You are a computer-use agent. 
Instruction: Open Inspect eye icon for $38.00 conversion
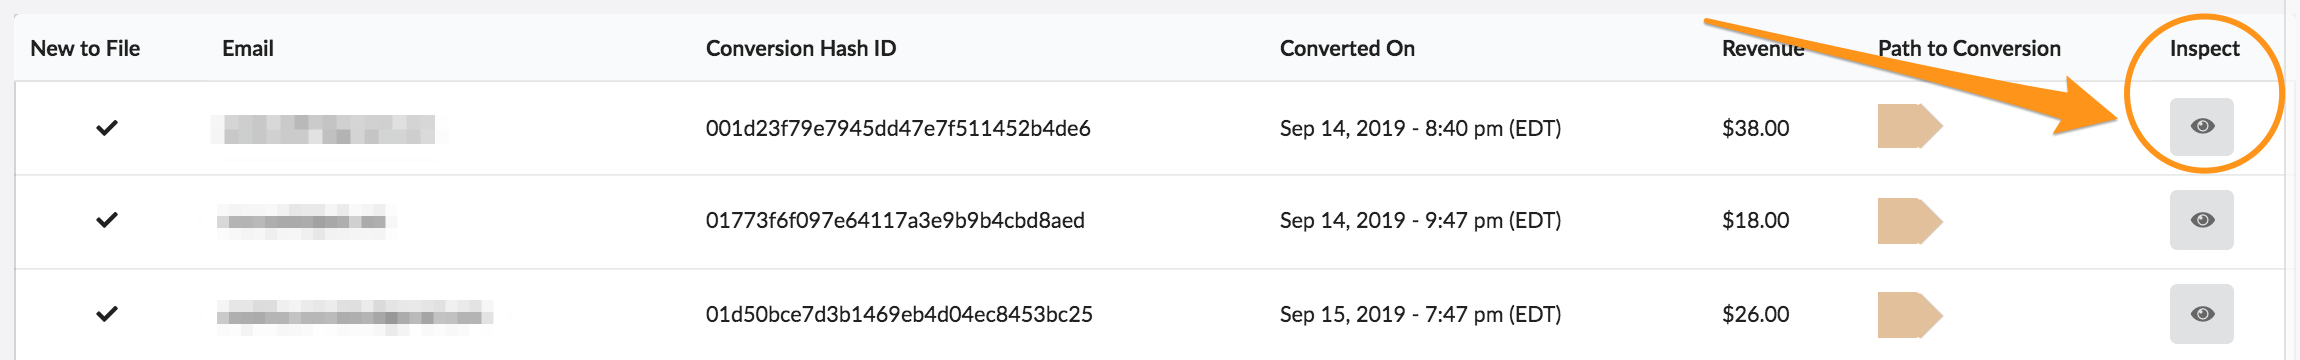[2201, 127]
